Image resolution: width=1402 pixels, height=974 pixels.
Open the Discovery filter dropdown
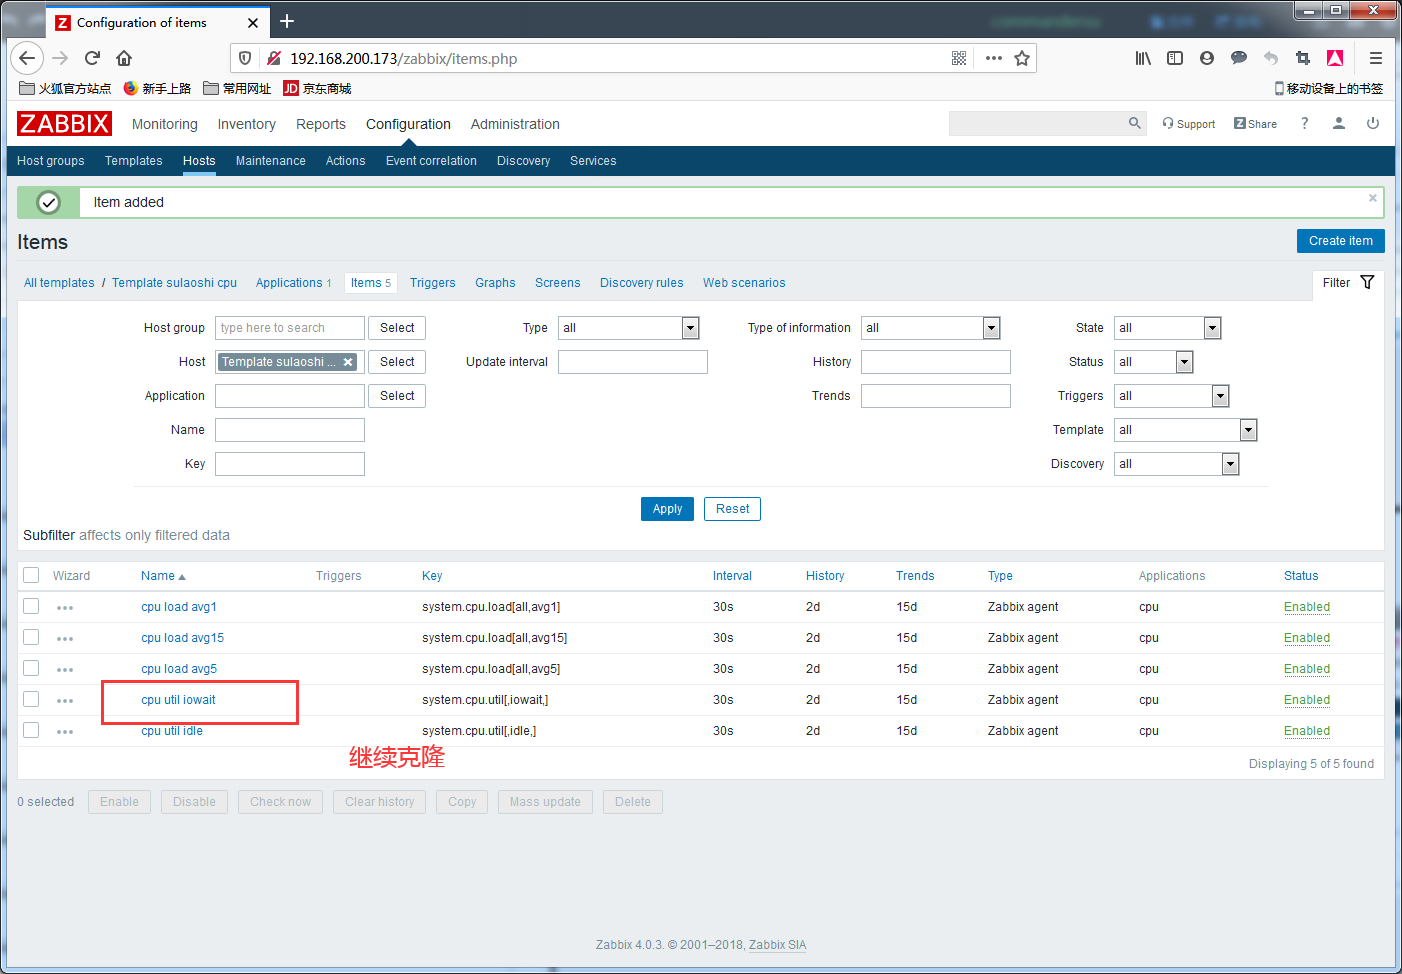click(1176, 464)
